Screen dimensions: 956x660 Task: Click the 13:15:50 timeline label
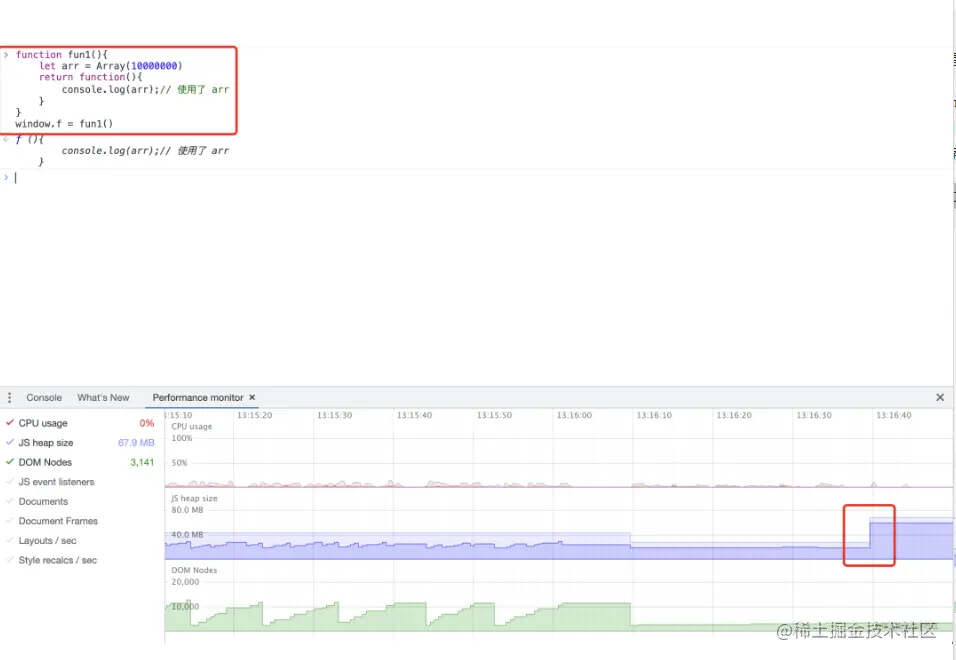(494, 415)
